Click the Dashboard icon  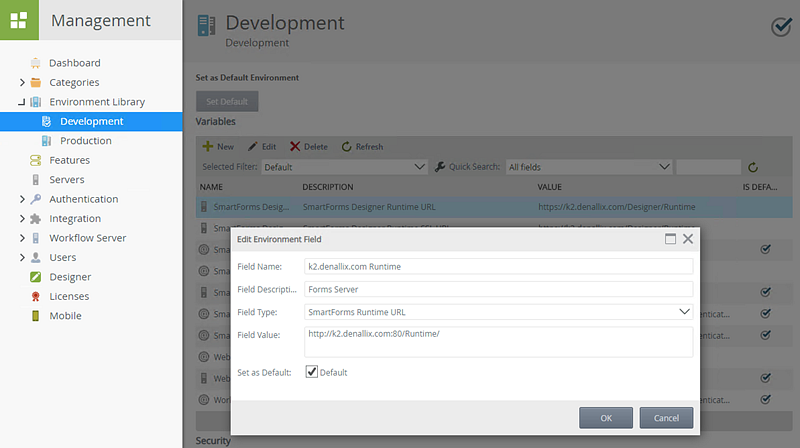pyautogui.click(x=36, y=63)
